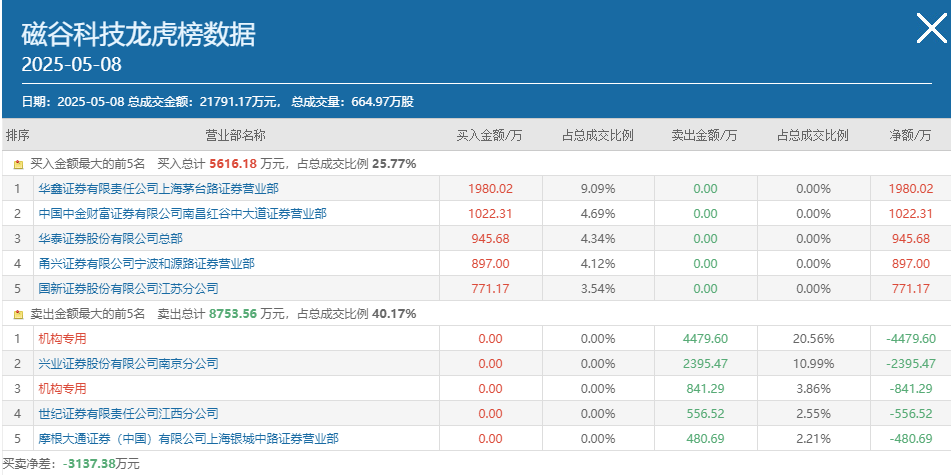The height and width of the screenshot is (475, 951).
Task: Click buy amount 771.17 in 国新证券 row
Action: pyautogui.click(x=490, y=288)
